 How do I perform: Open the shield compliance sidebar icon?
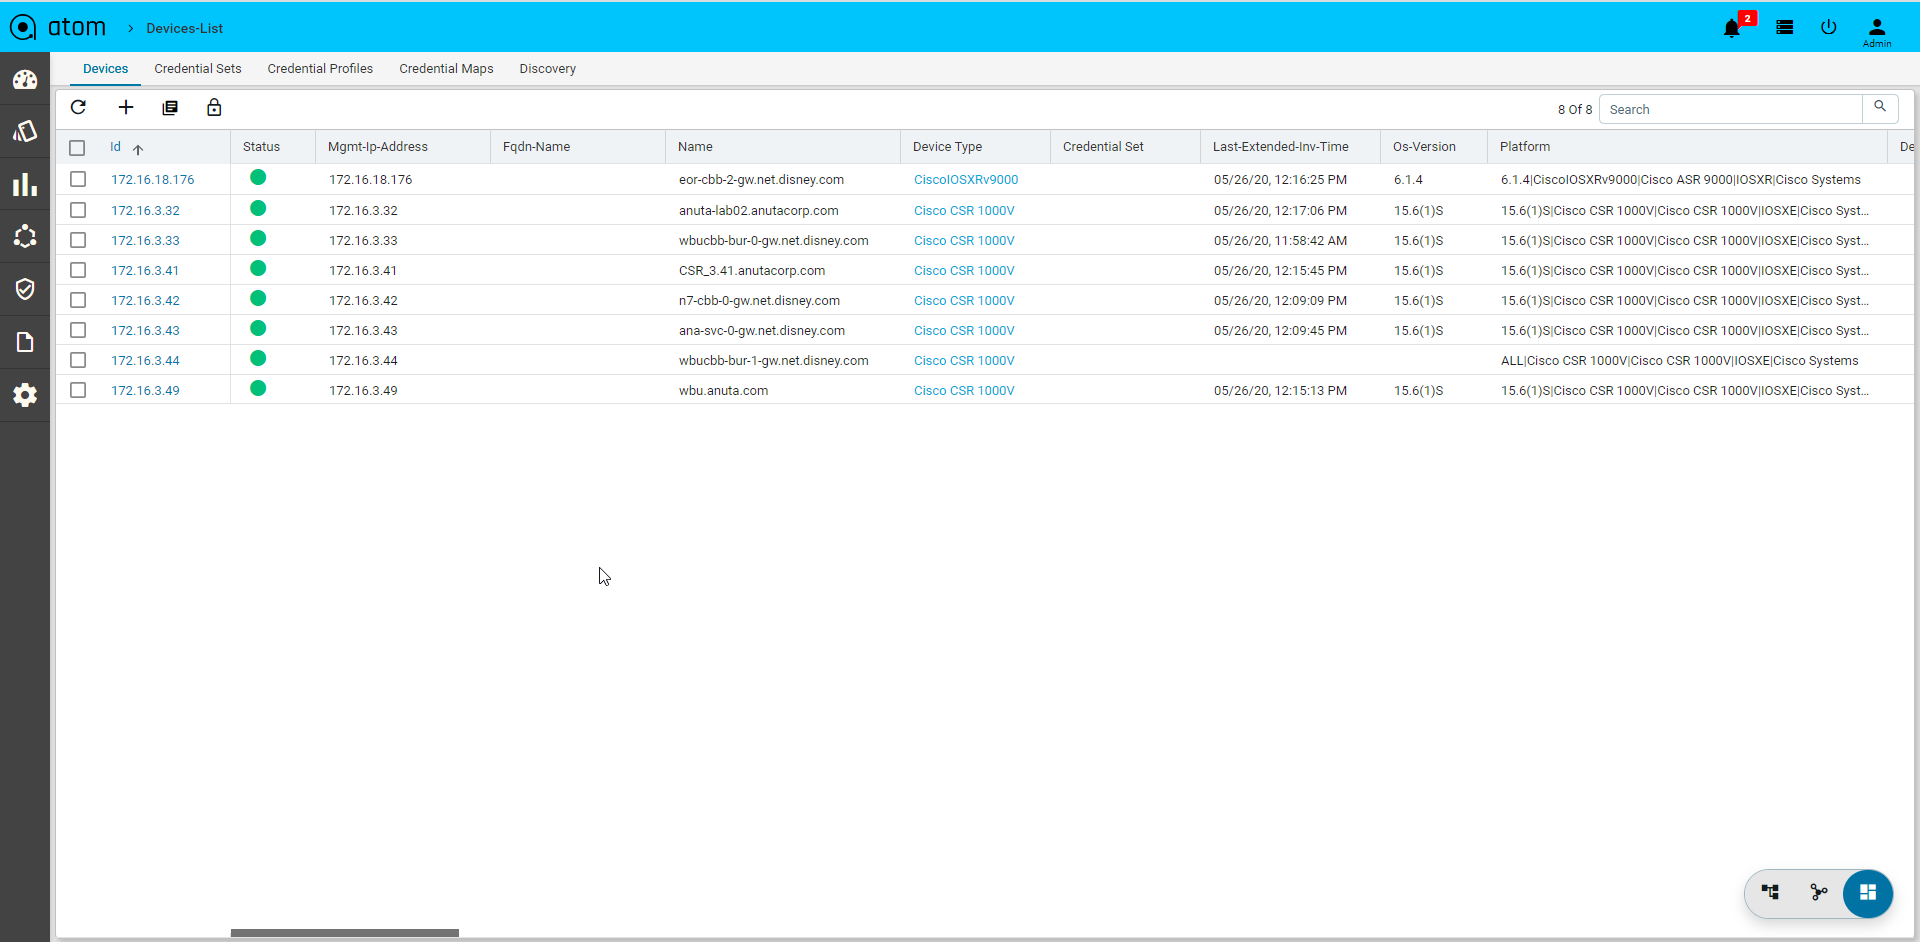coord(25,290)
